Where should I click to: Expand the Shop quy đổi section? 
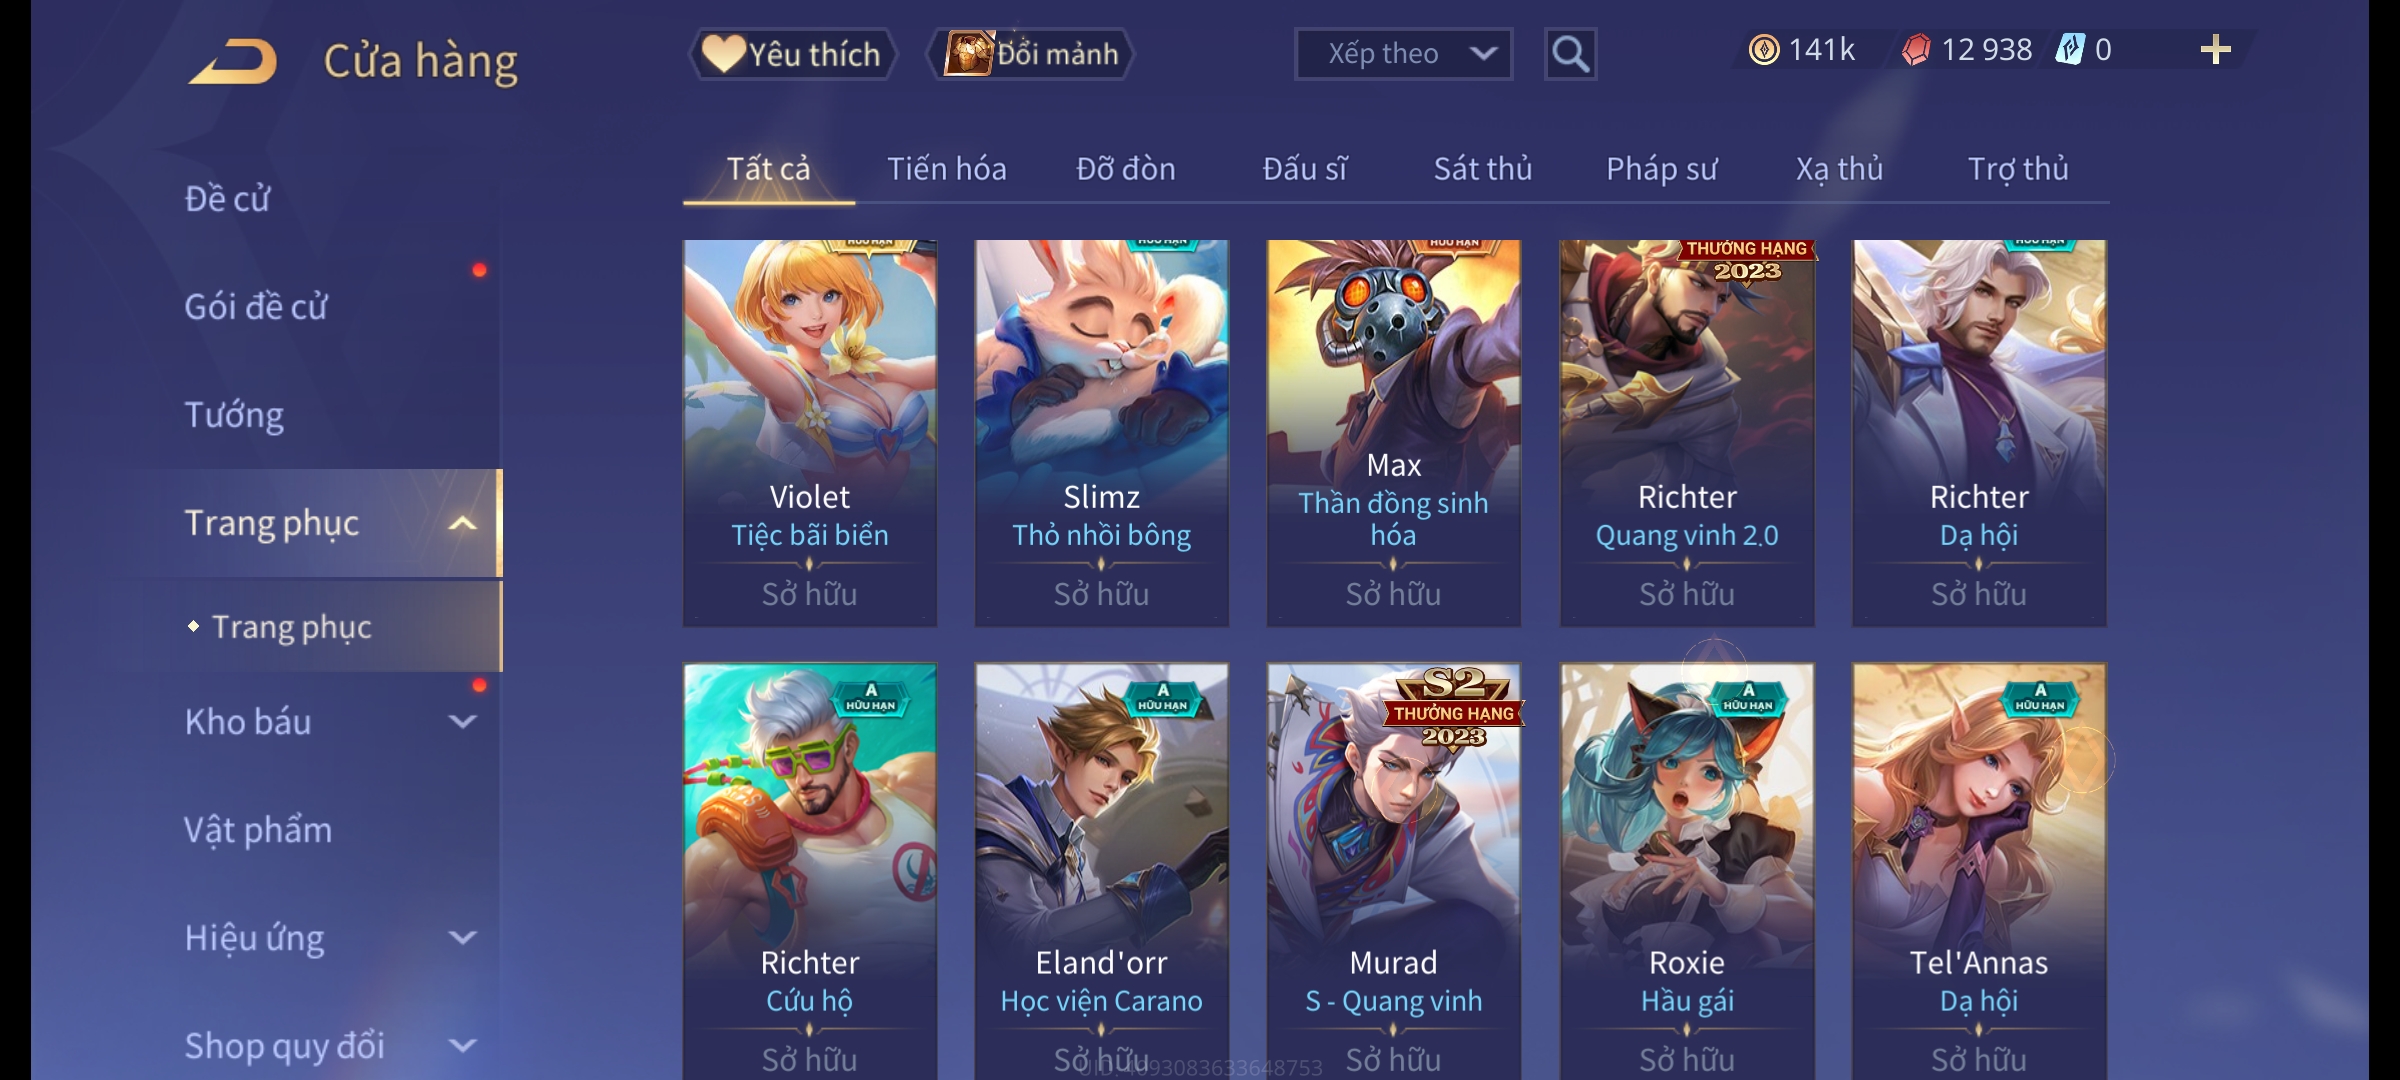pos(462,1046)
